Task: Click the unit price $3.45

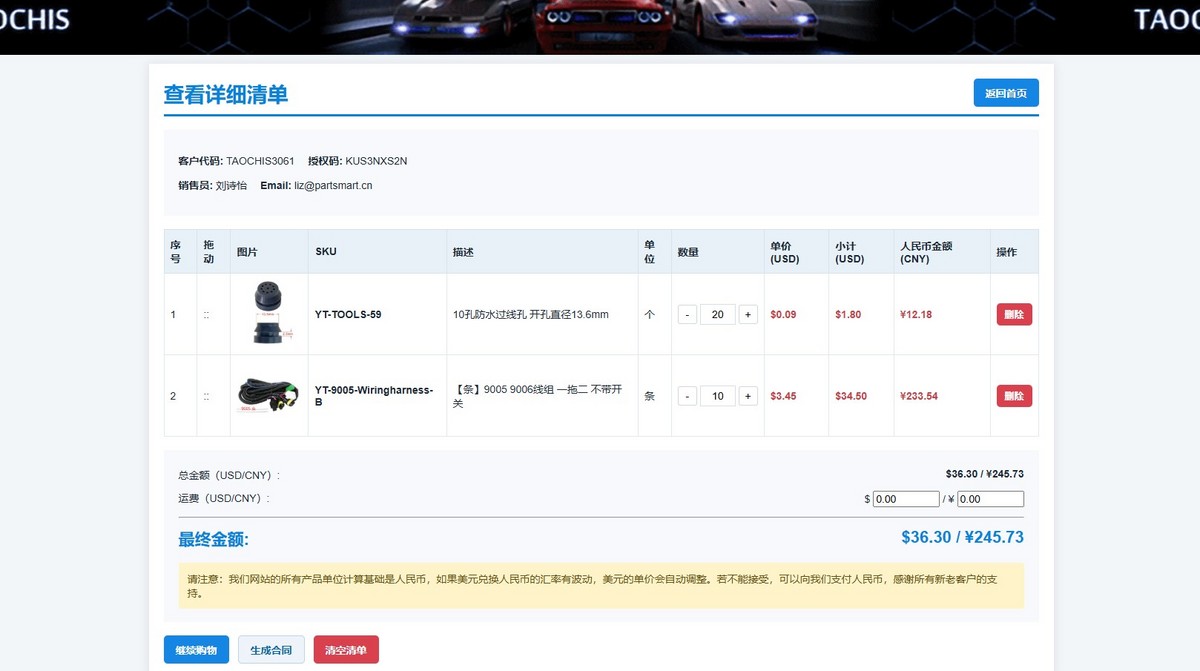Action: coord(783,396)
